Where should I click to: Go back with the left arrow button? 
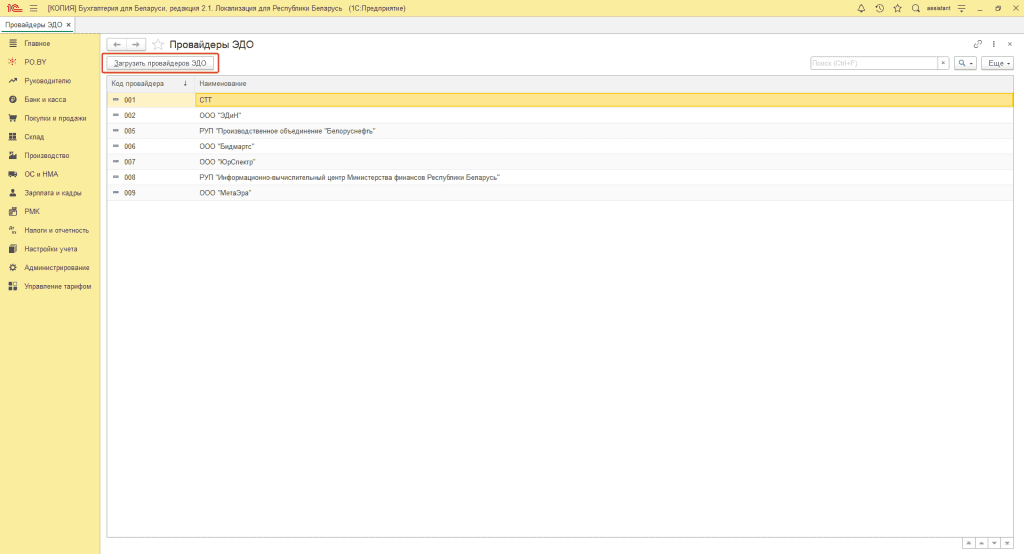[117, 45]
